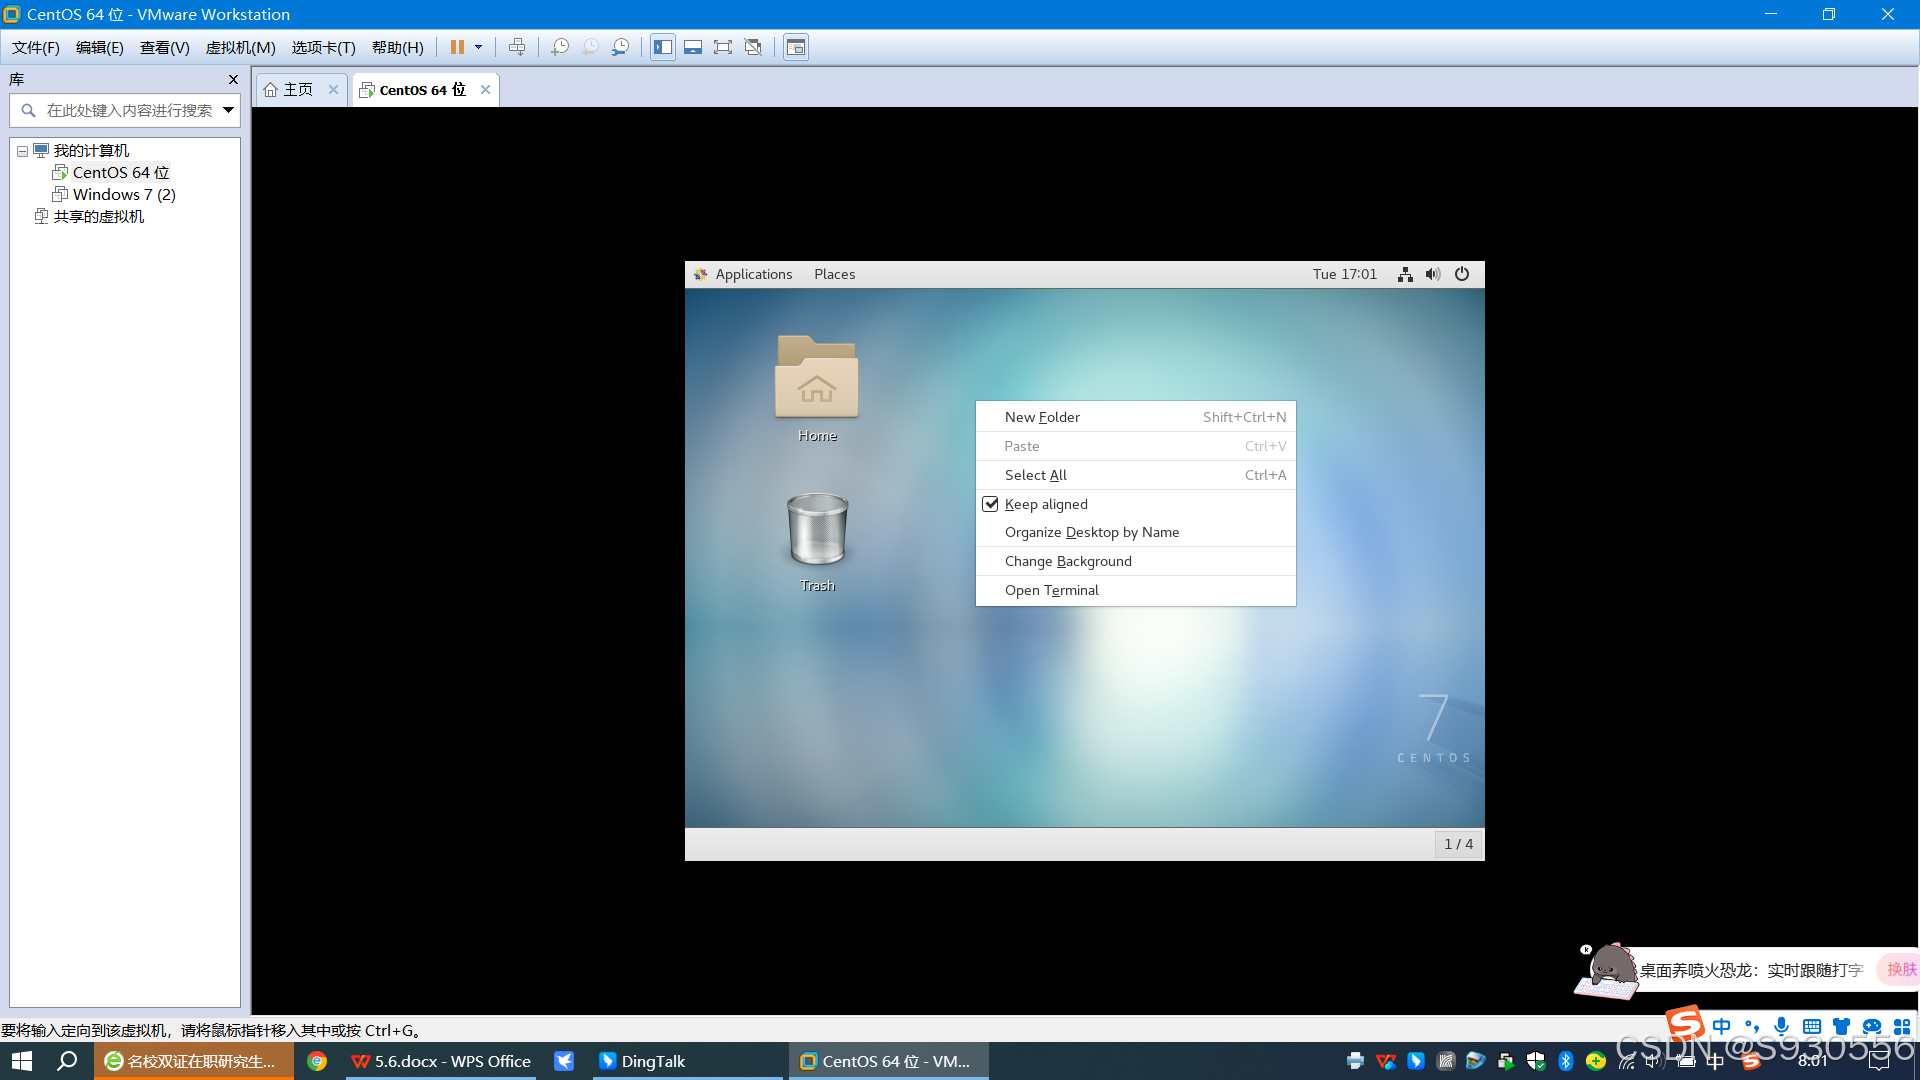Toggle Sogou Chinese/English input mode

(x=1722, y=1026)
